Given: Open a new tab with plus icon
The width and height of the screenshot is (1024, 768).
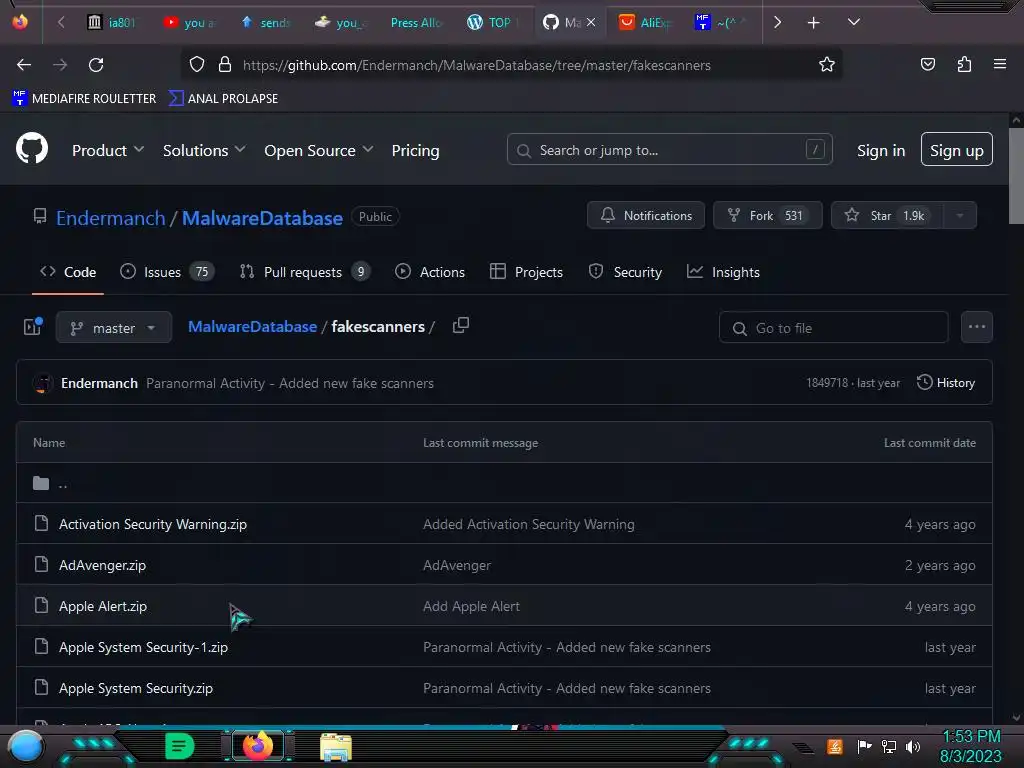Looking at the screenshot, I should pos(813,23).
